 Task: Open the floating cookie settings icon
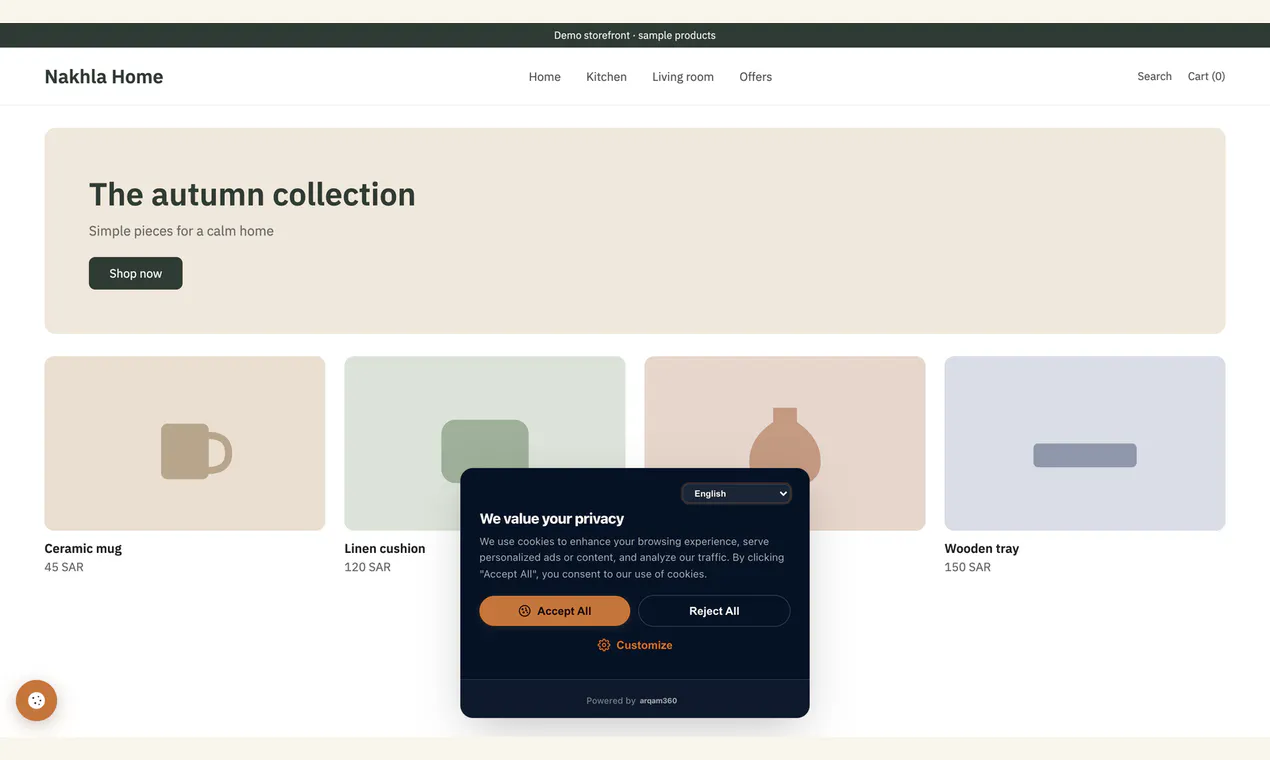(36, 700)
